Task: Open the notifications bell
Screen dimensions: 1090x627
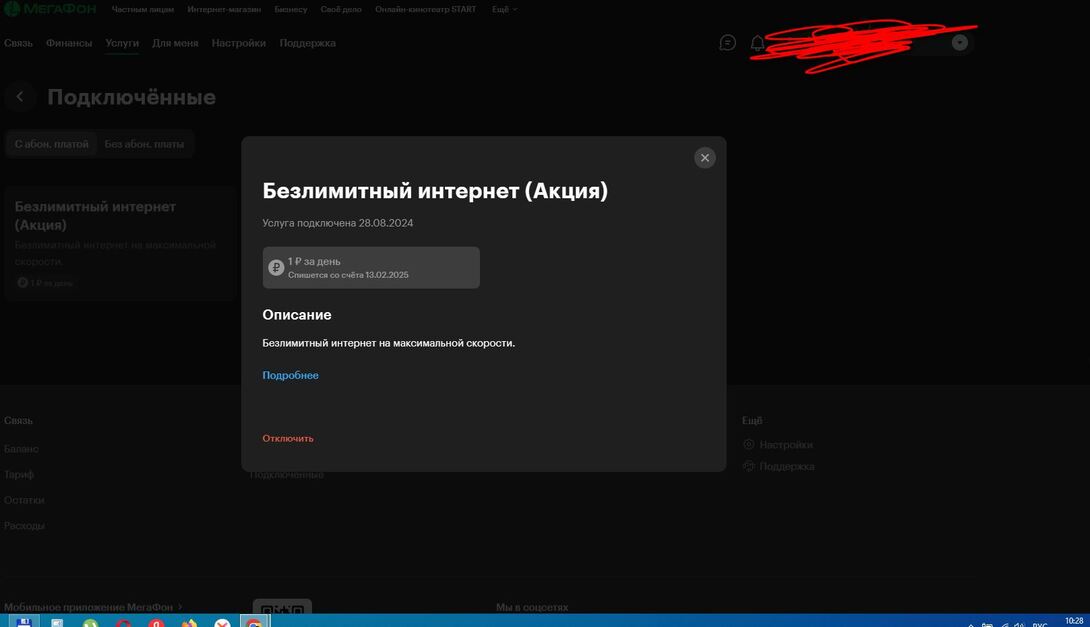Action: pyautogui.click(x=758, y=43)
